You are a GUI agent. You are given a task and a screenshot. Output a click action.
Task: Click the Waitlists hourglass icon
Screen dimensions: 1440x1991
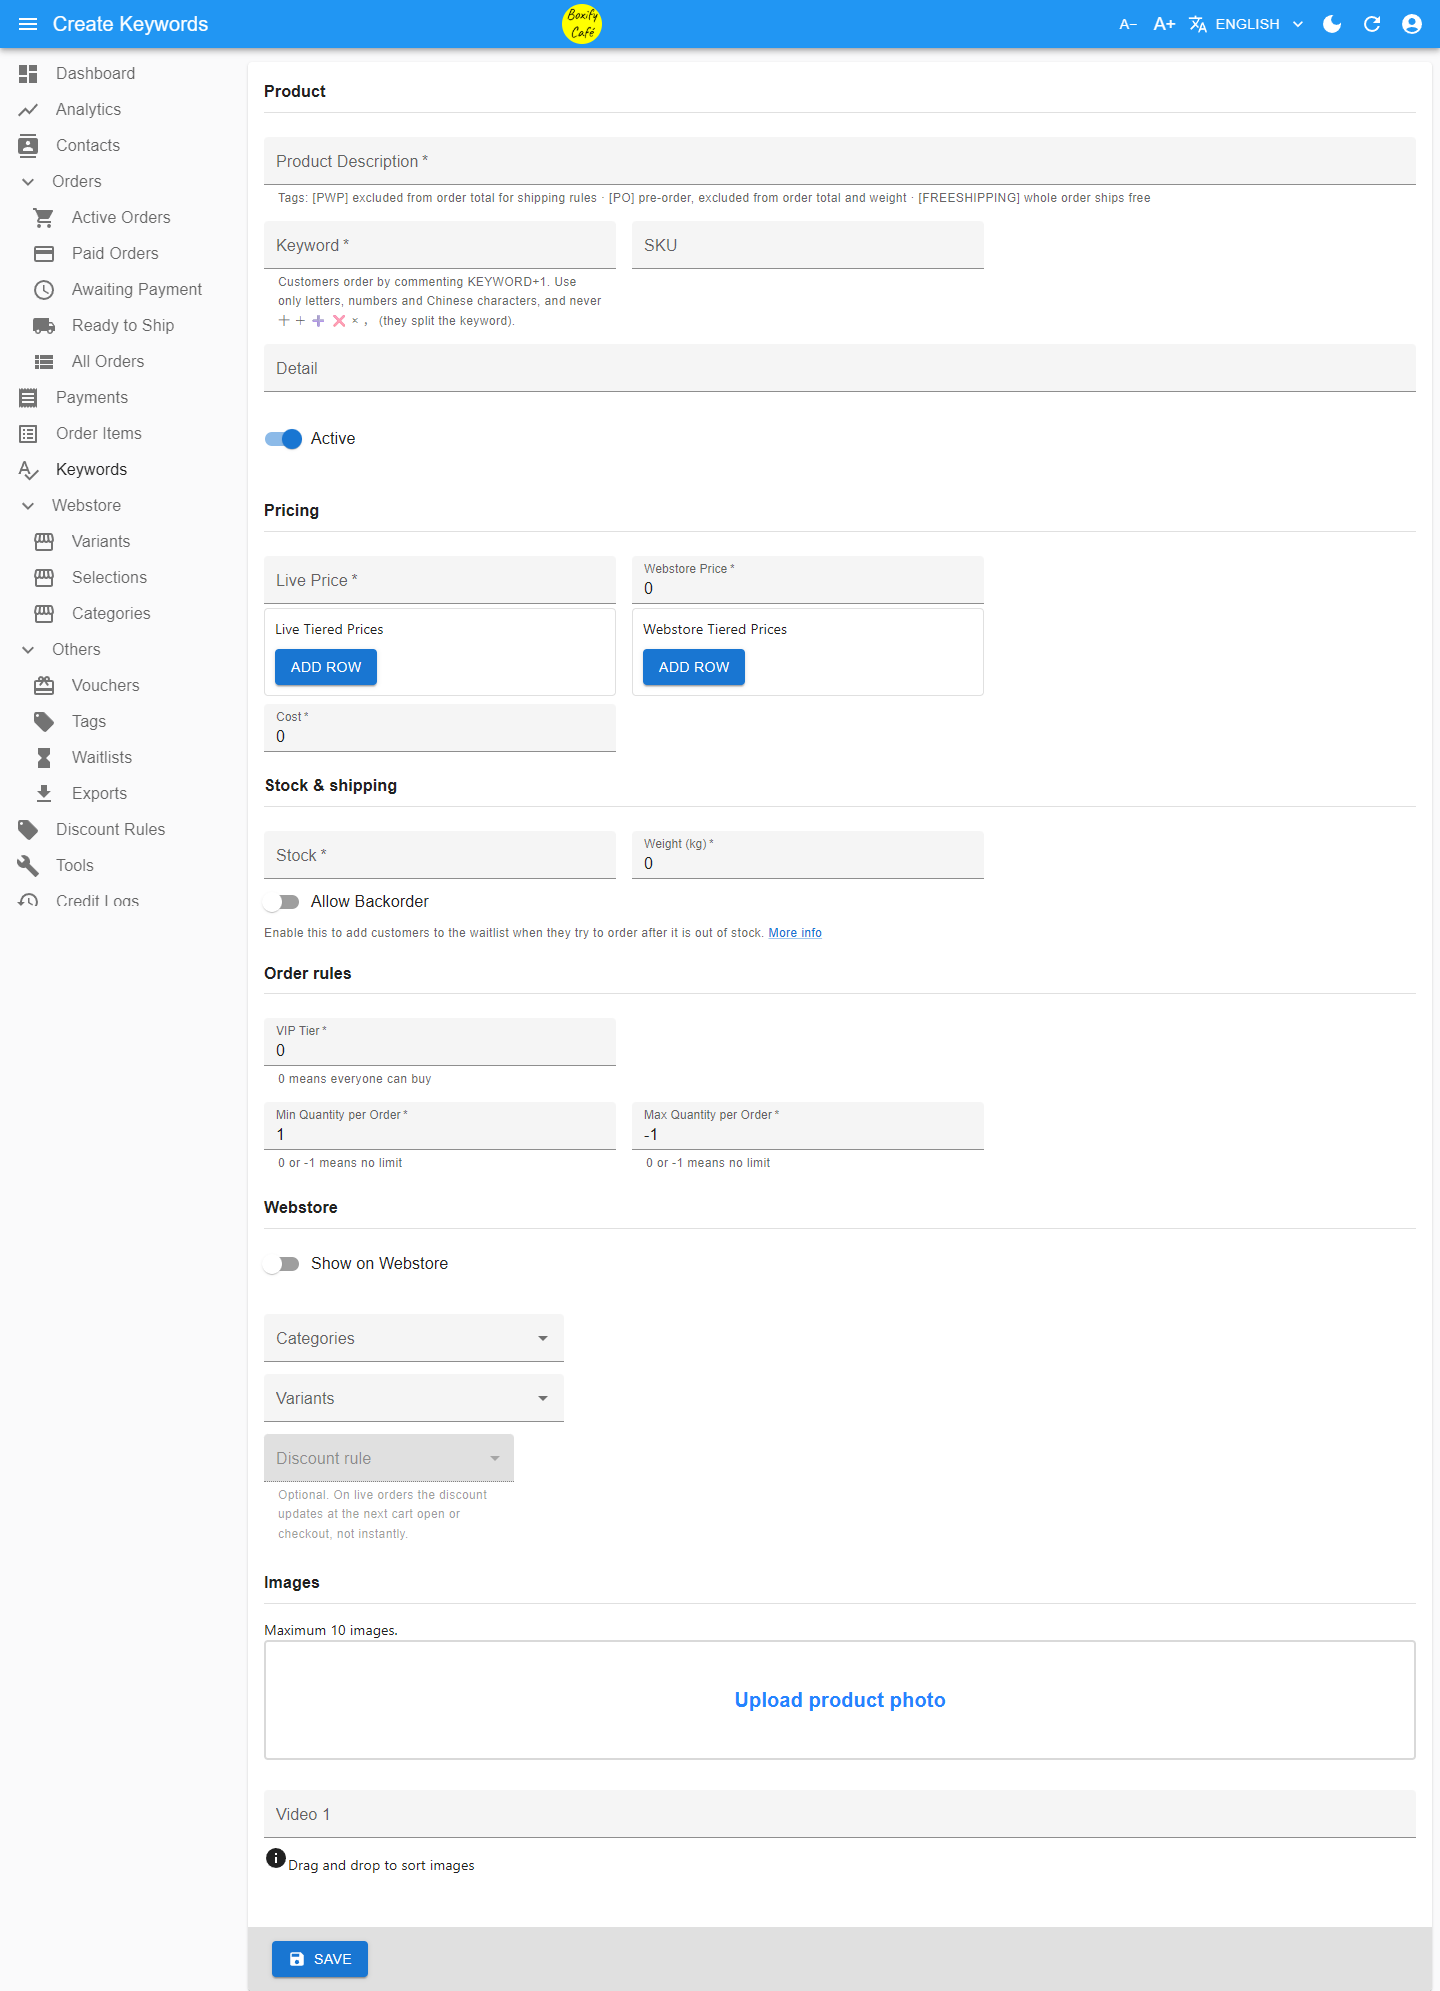44,757
